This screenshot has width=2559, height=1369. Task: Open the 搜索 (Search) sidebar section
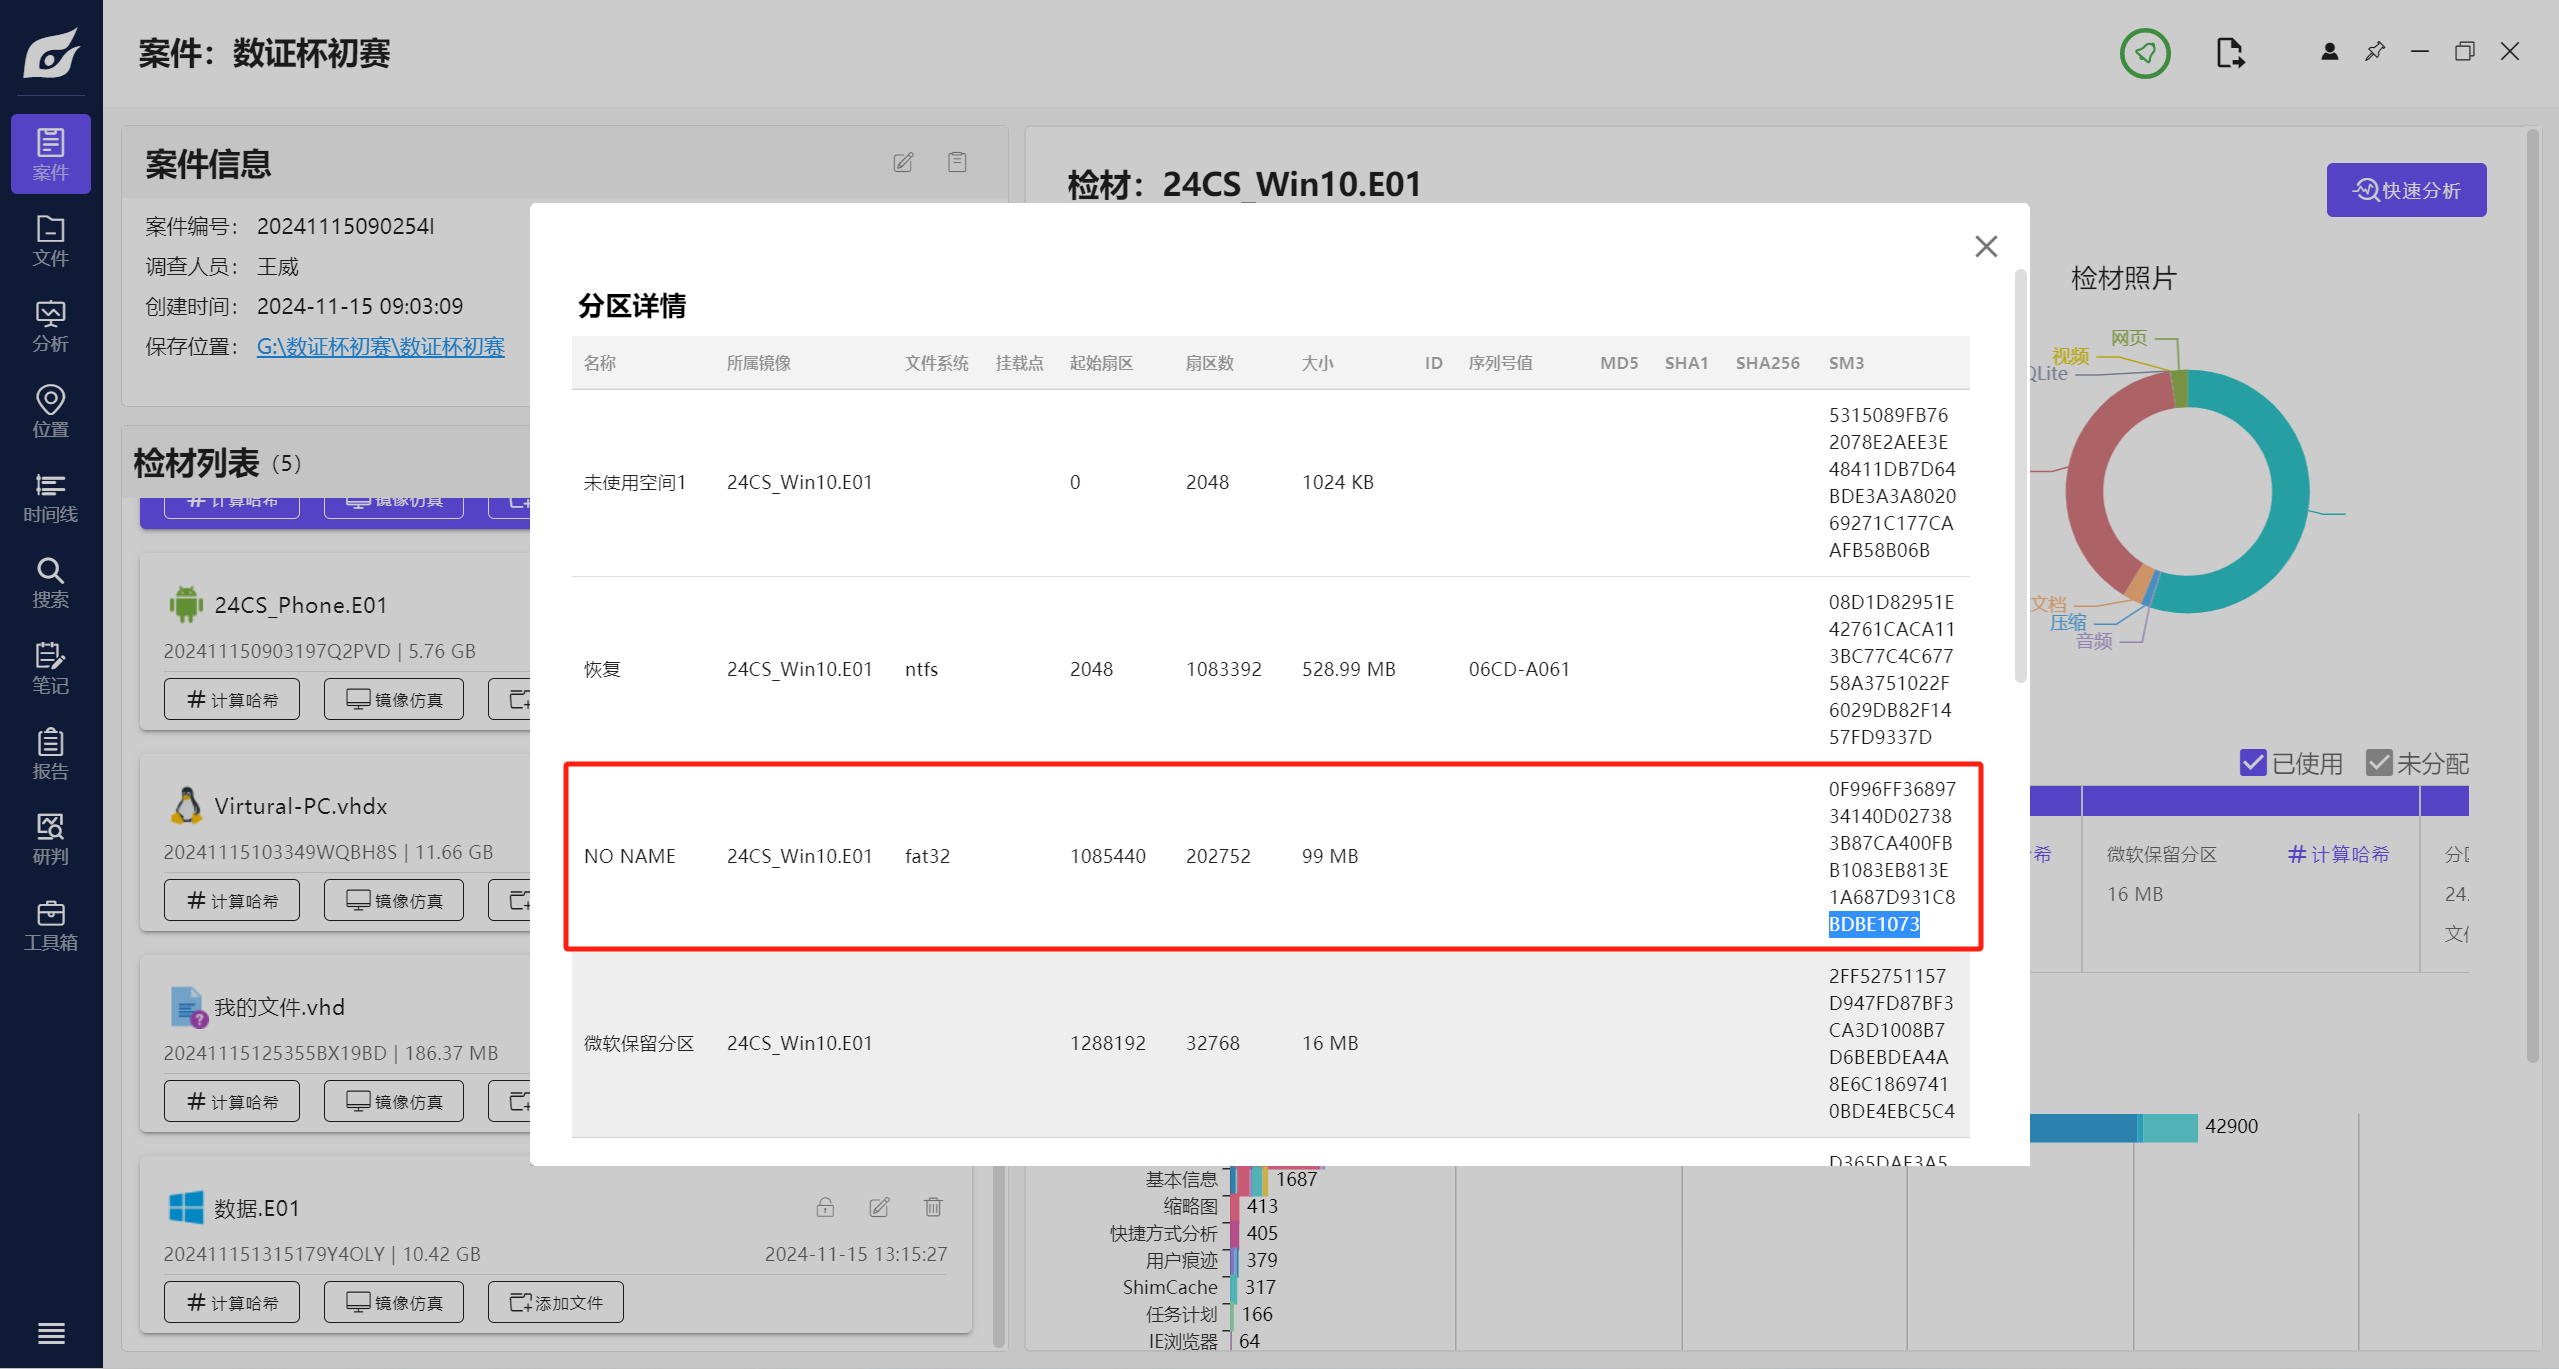50,582
